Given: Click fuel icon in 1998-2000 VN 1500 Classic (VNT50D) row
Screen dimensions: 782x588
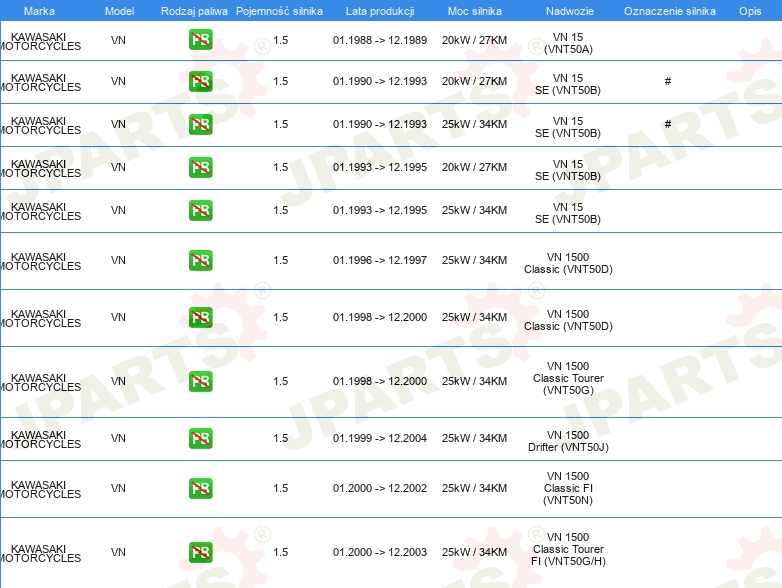Looking at the screenshot, I should [x=200, y=317].
